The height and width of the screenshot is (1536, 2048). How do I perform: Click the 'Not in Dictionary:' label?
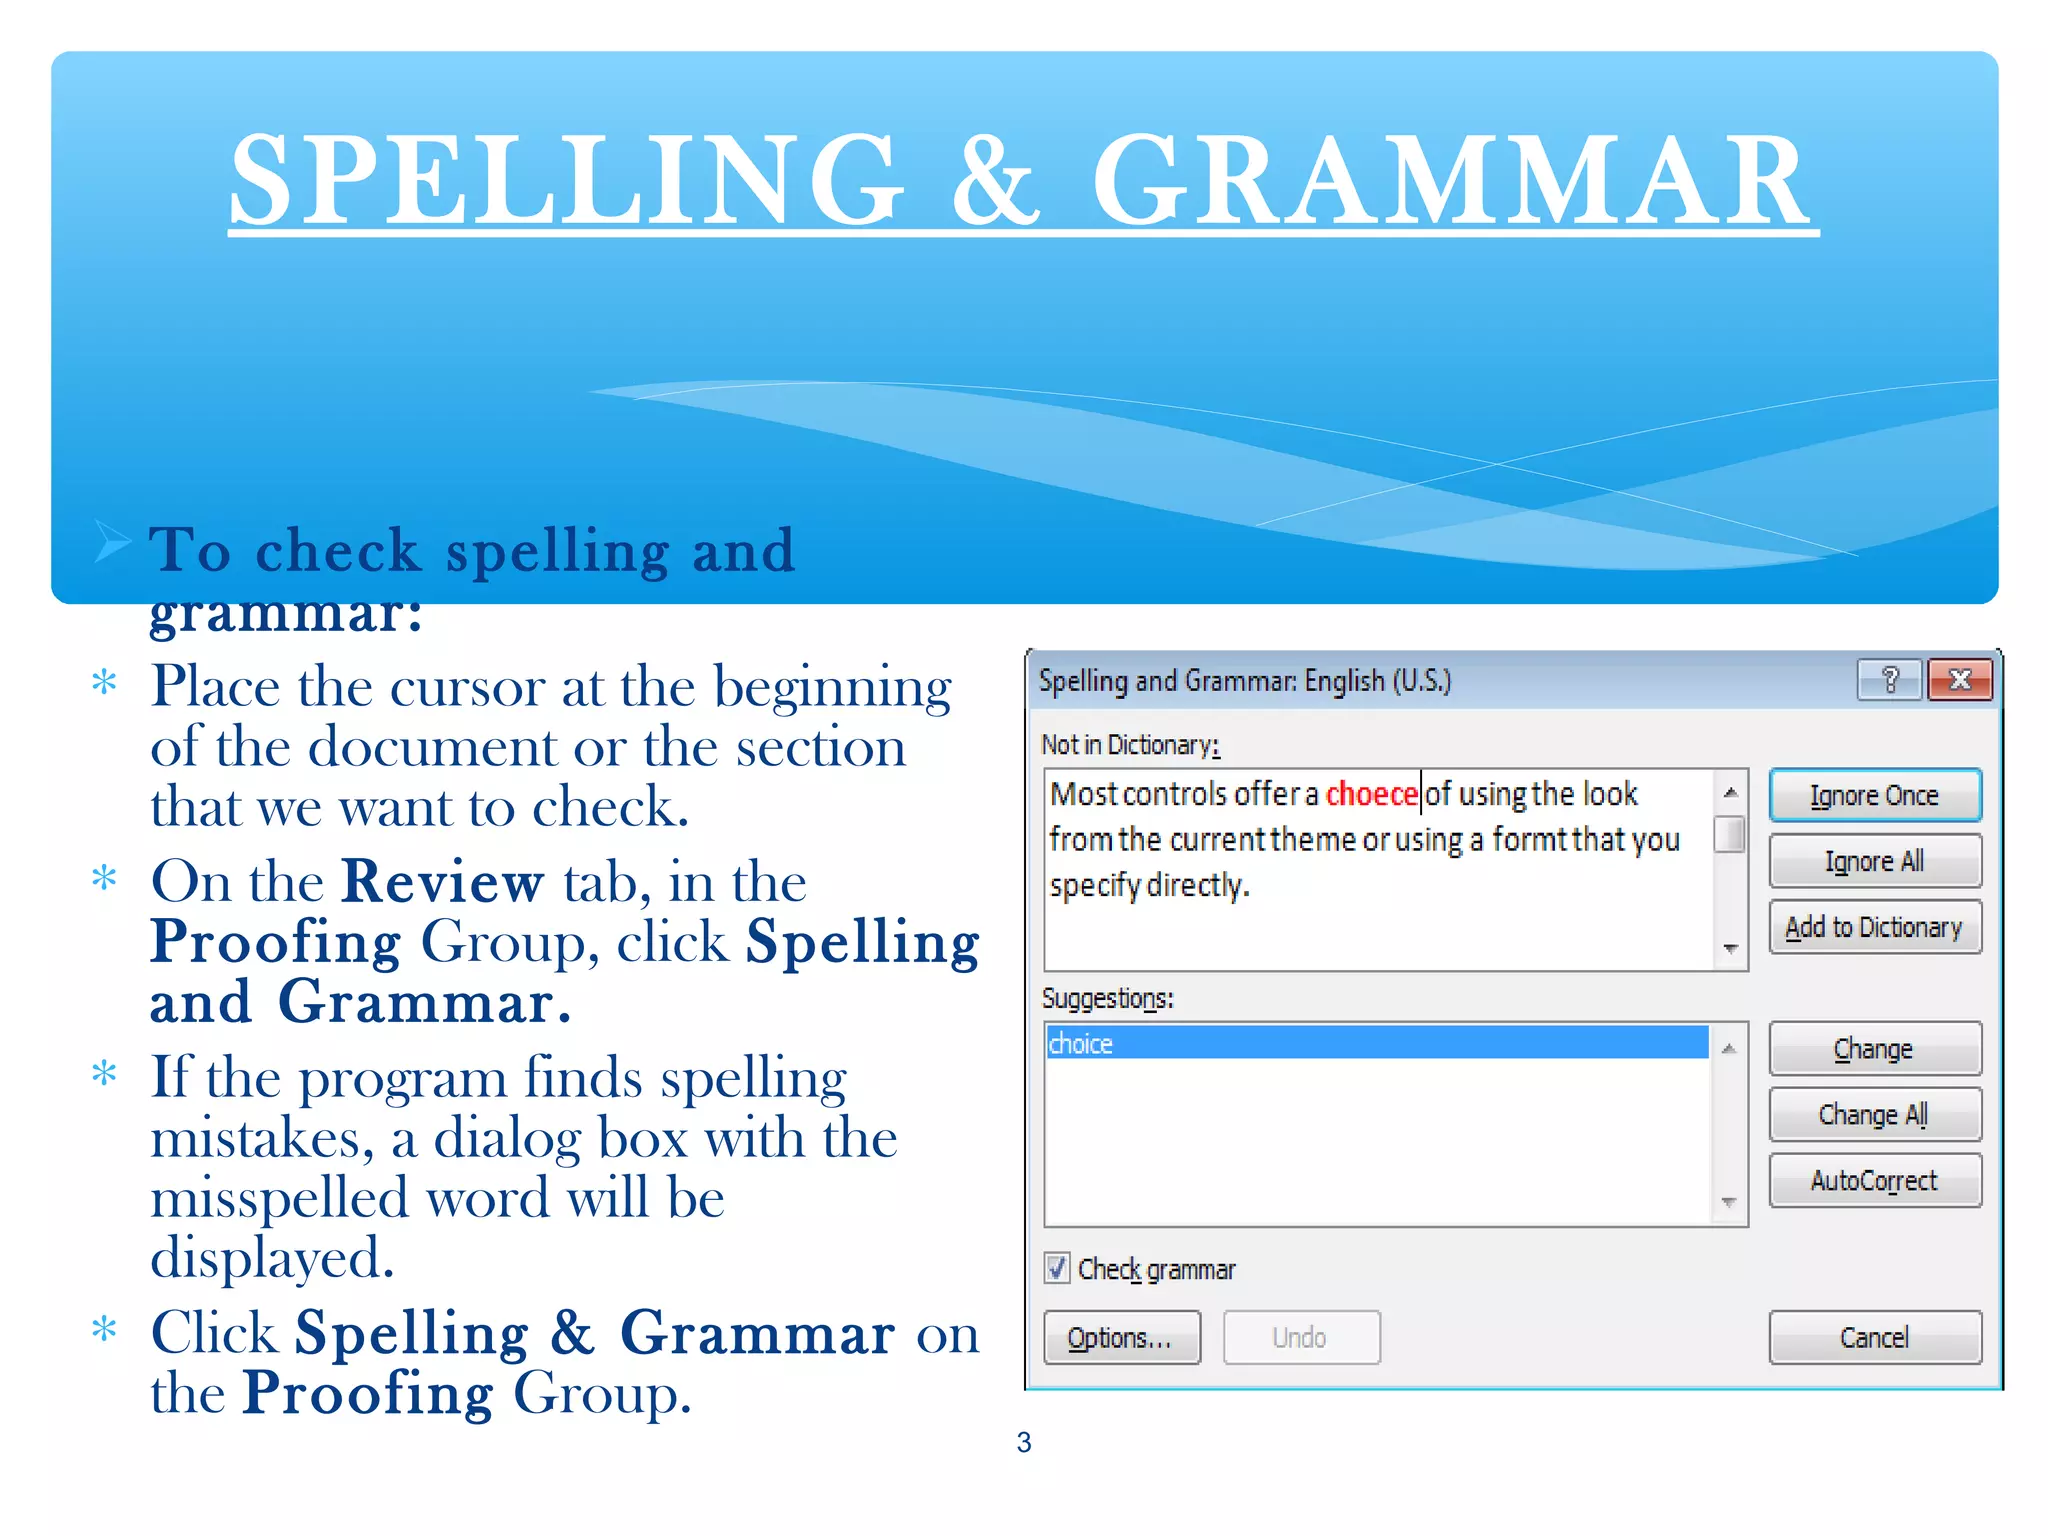pyautogui.click(x=1131, y=745)
